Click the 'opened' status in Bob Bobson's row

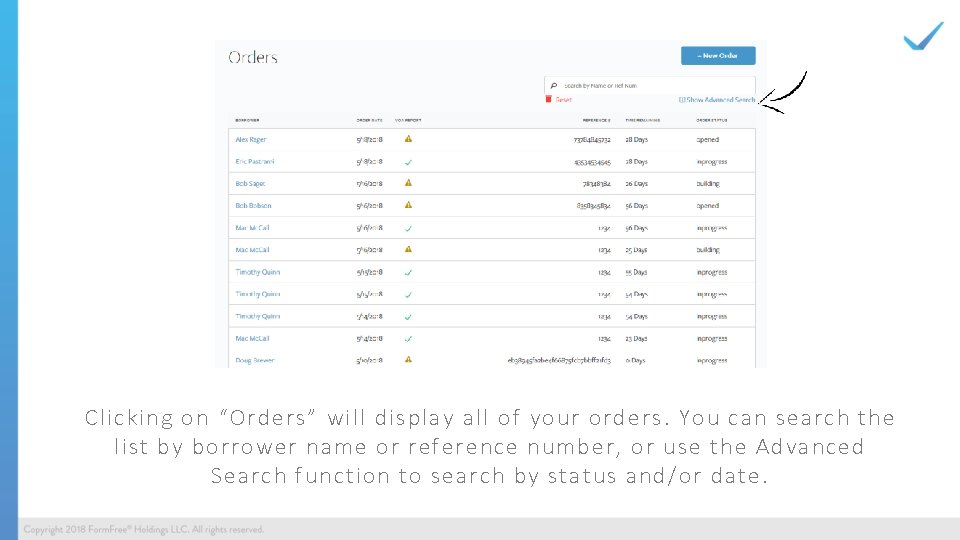tap(708, 206)
